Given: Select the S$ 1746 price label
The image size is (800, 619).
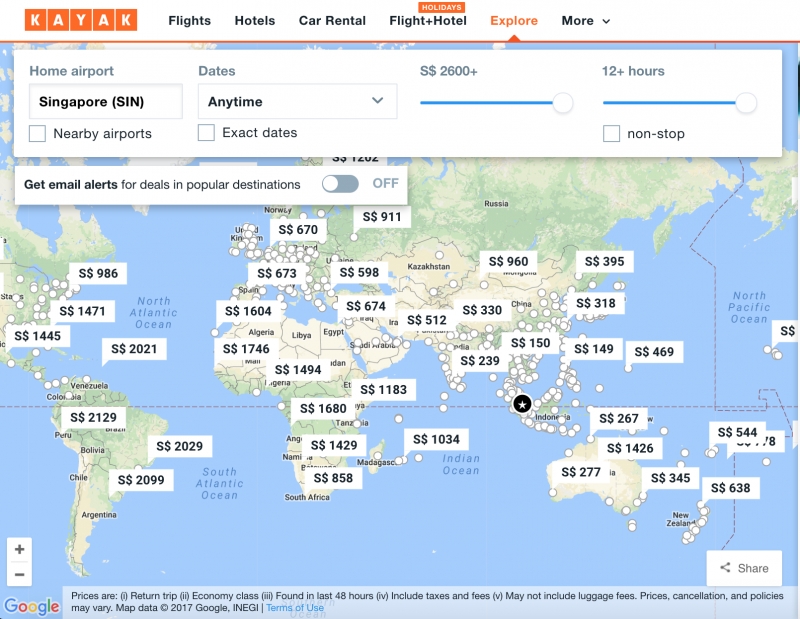Looking at the screenshot, I should point(246,349).
